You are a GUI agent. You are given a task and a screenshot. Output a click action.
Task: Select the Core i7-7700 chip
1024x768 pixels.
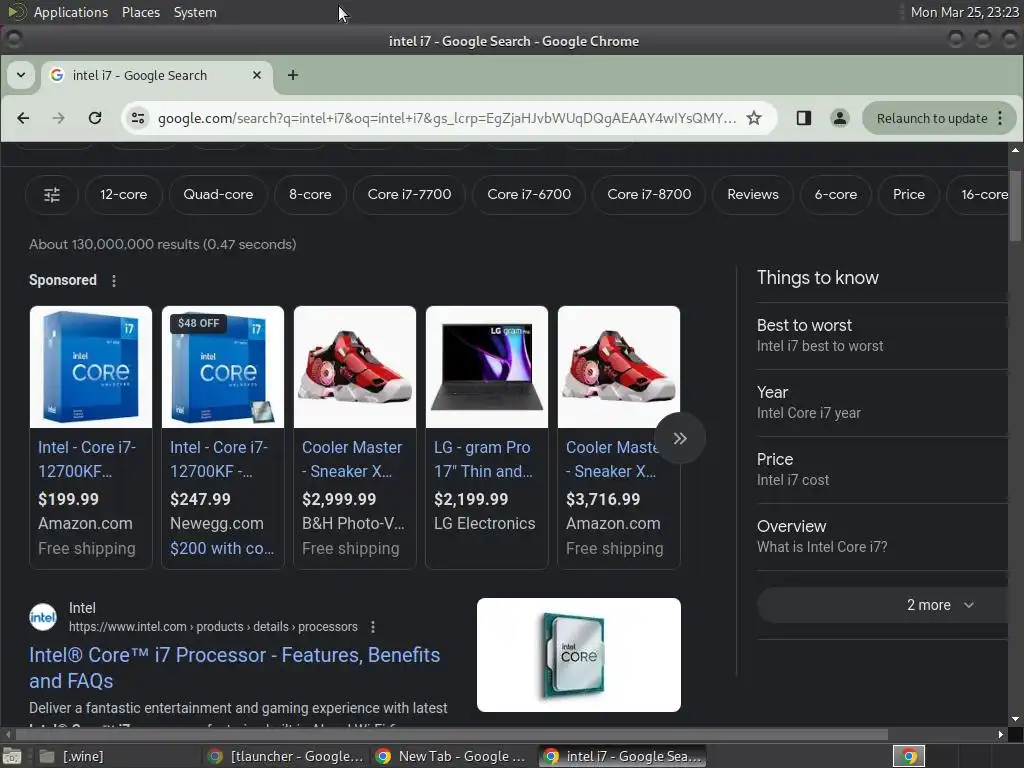point(409,195)
